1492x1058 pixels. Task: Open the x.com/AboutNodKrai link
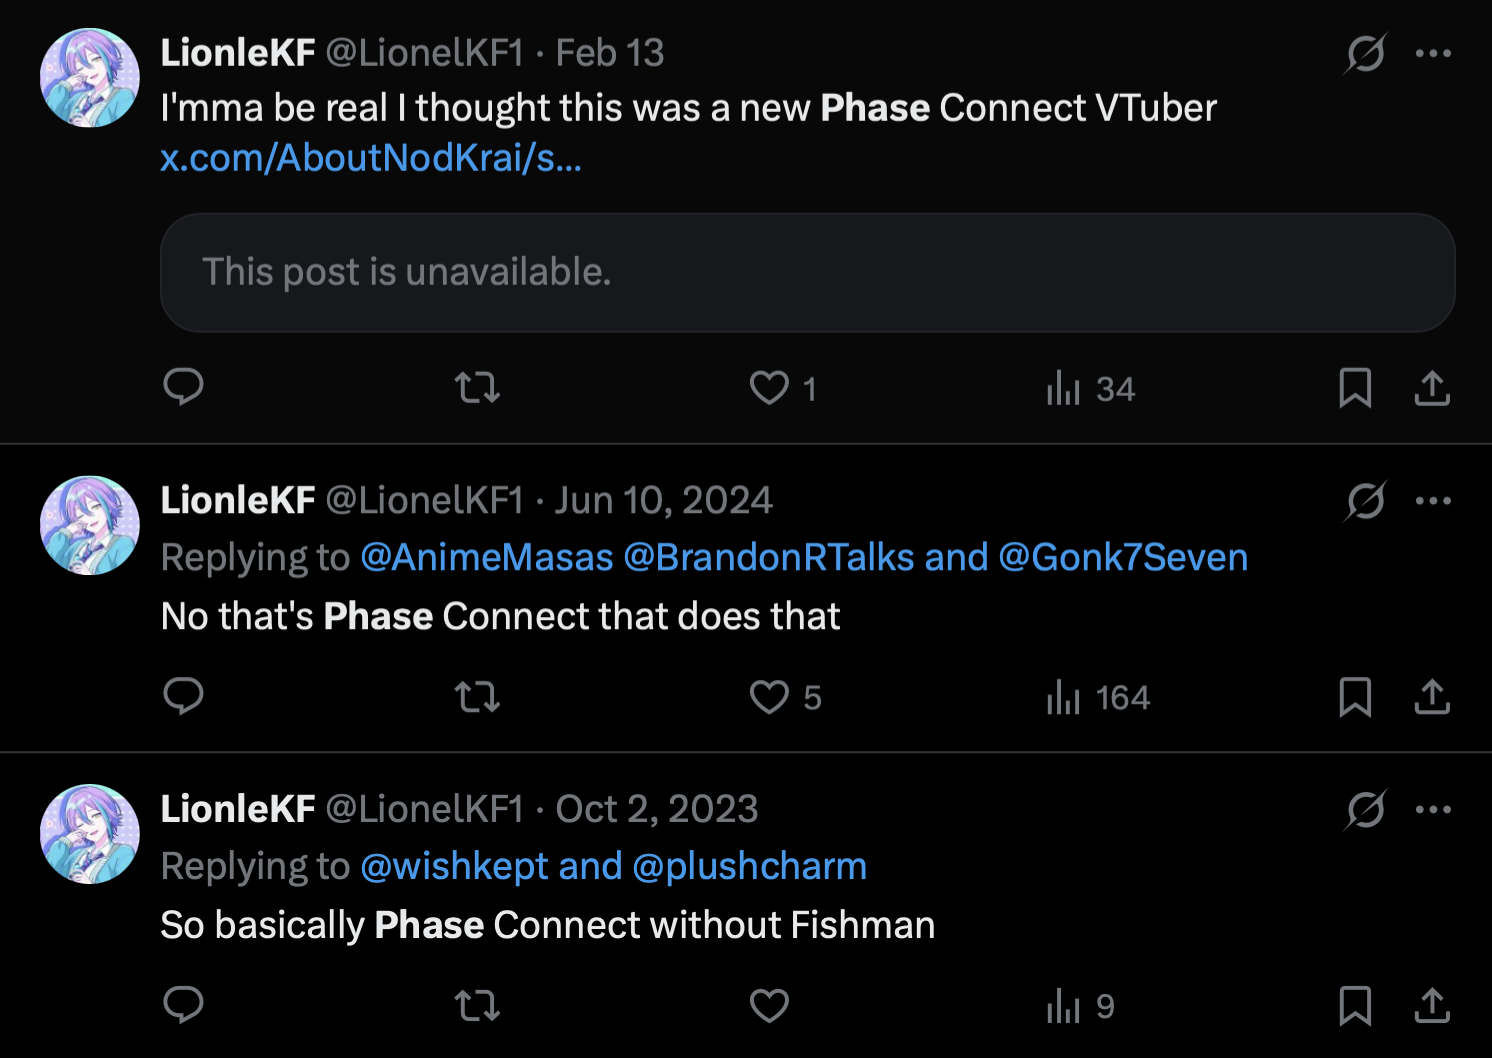pos(371,158)
